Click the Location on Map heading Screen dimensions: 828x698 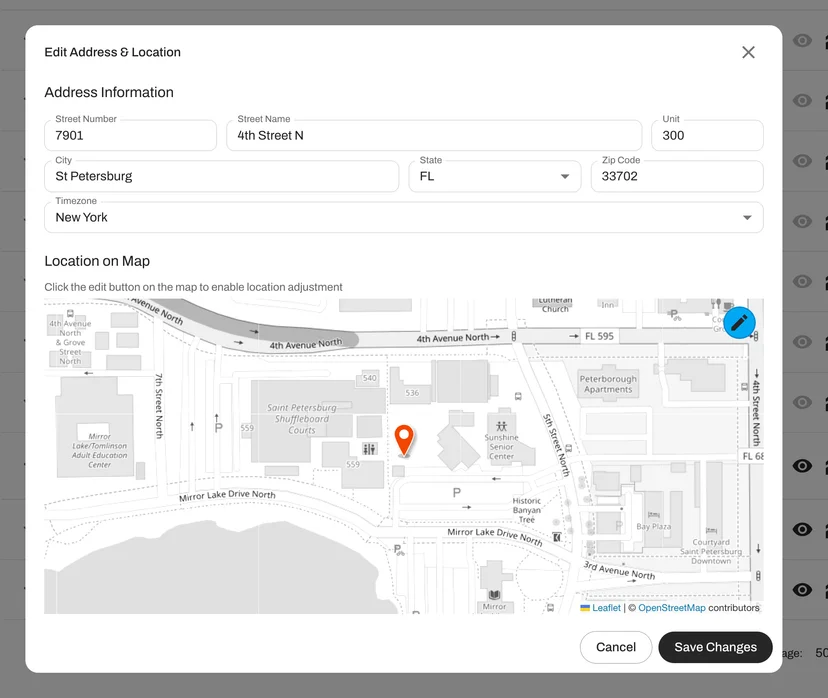pos(97,261)
